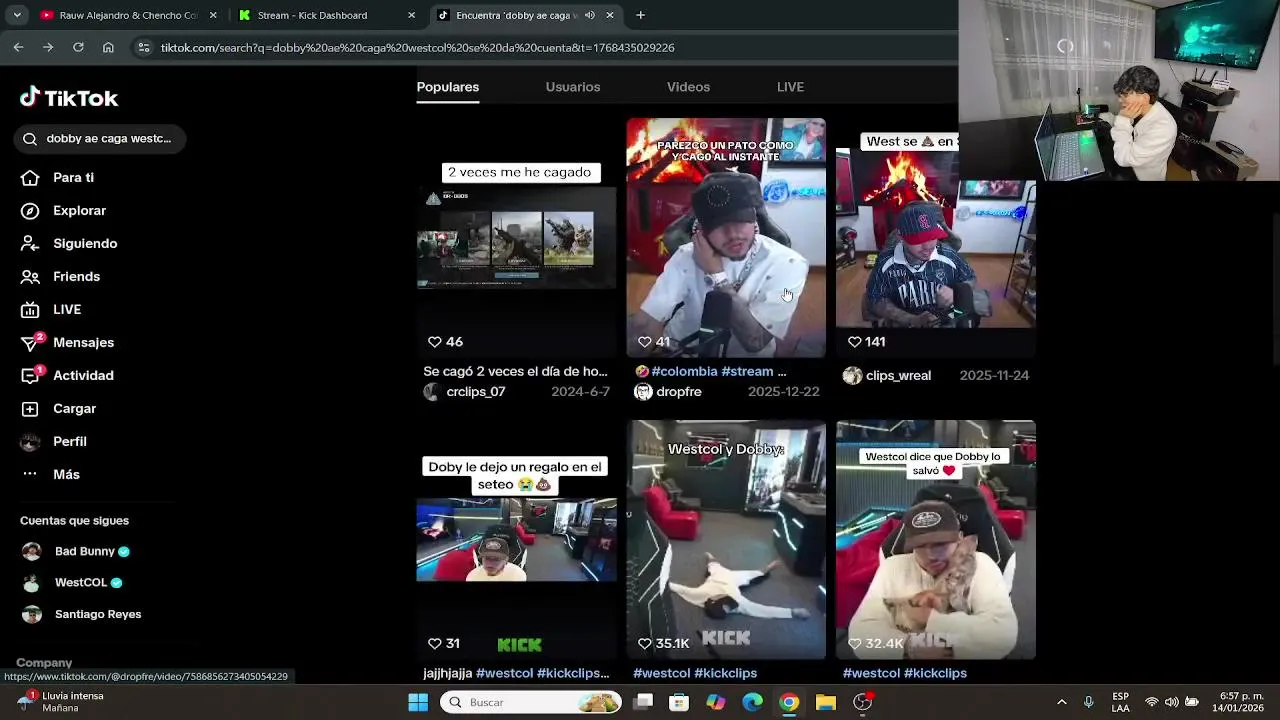Click the address bar URL

click(x=417, y=47)
